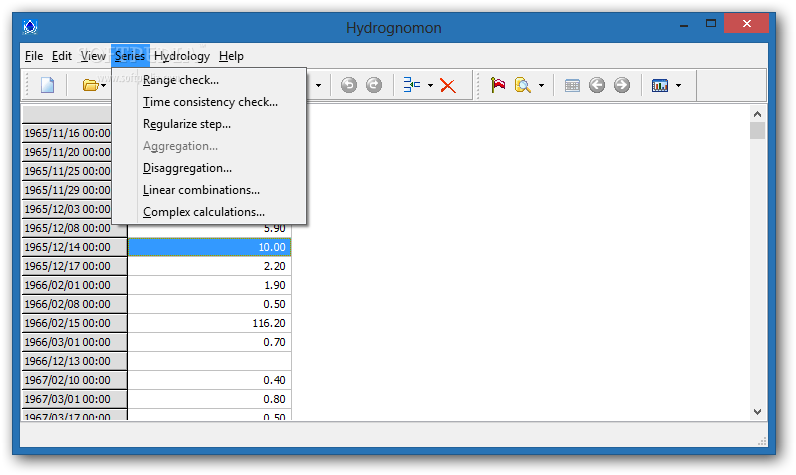The height and width of the screenshot is (475, 796).
Task: Open the Edit menu
Action: (x=62, y=56)
